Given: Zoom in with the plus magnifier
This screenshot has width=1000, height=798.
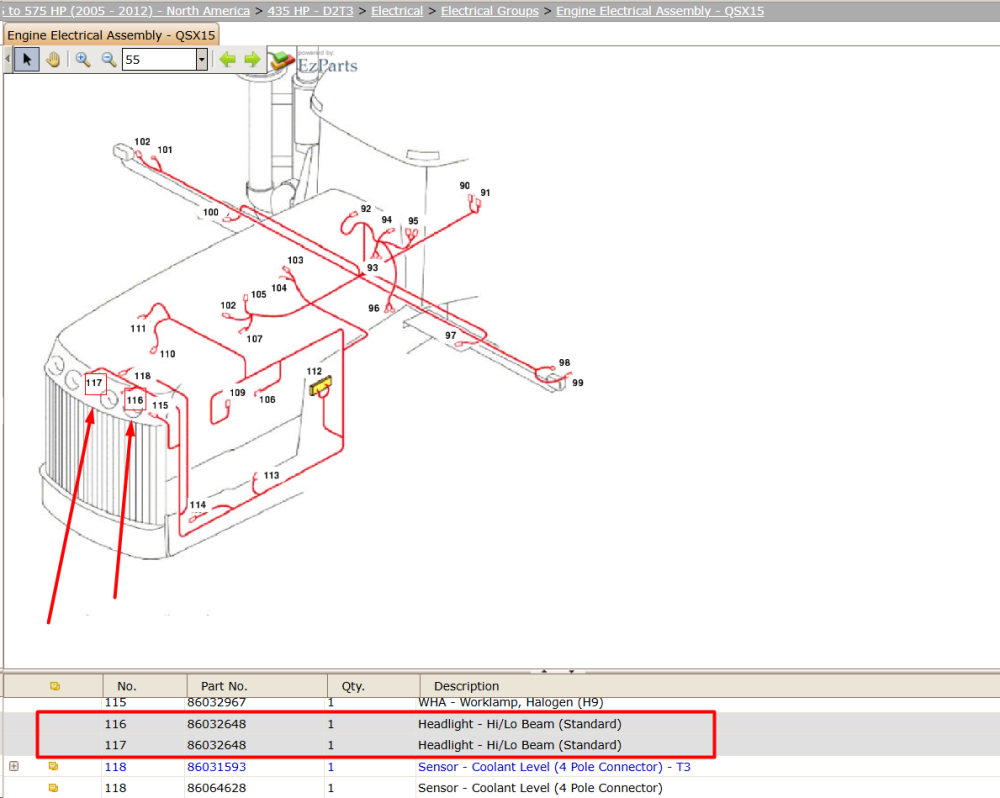Looking at the screenshot, I should coord(82,59).
